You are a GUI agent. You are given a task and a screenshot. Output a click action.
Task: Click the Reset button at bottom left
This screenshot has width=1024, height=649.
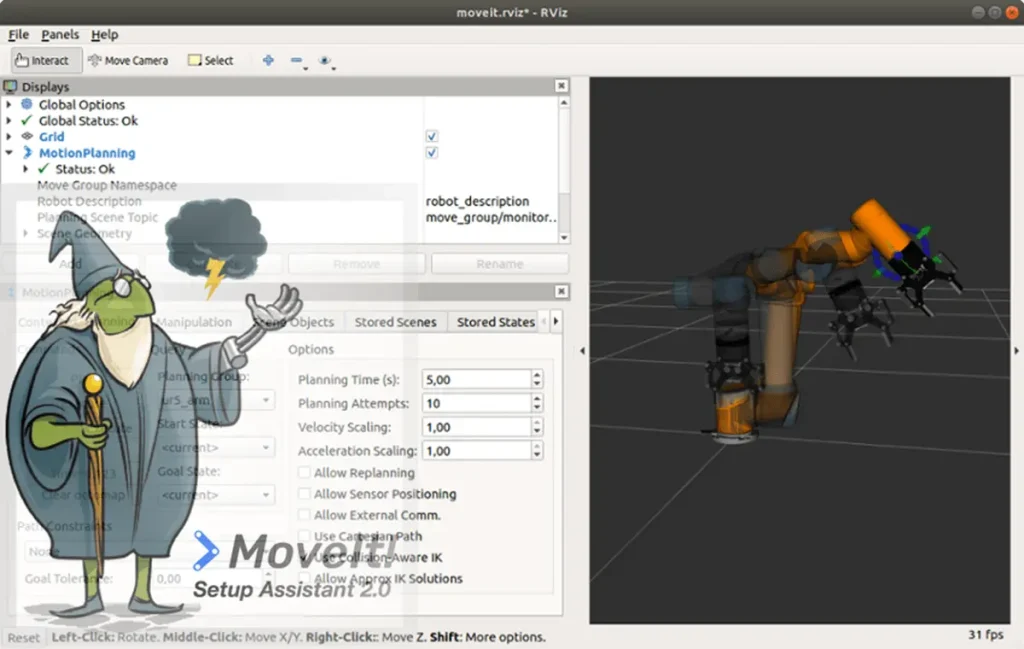pyautogui.click(x=23, y=636)
